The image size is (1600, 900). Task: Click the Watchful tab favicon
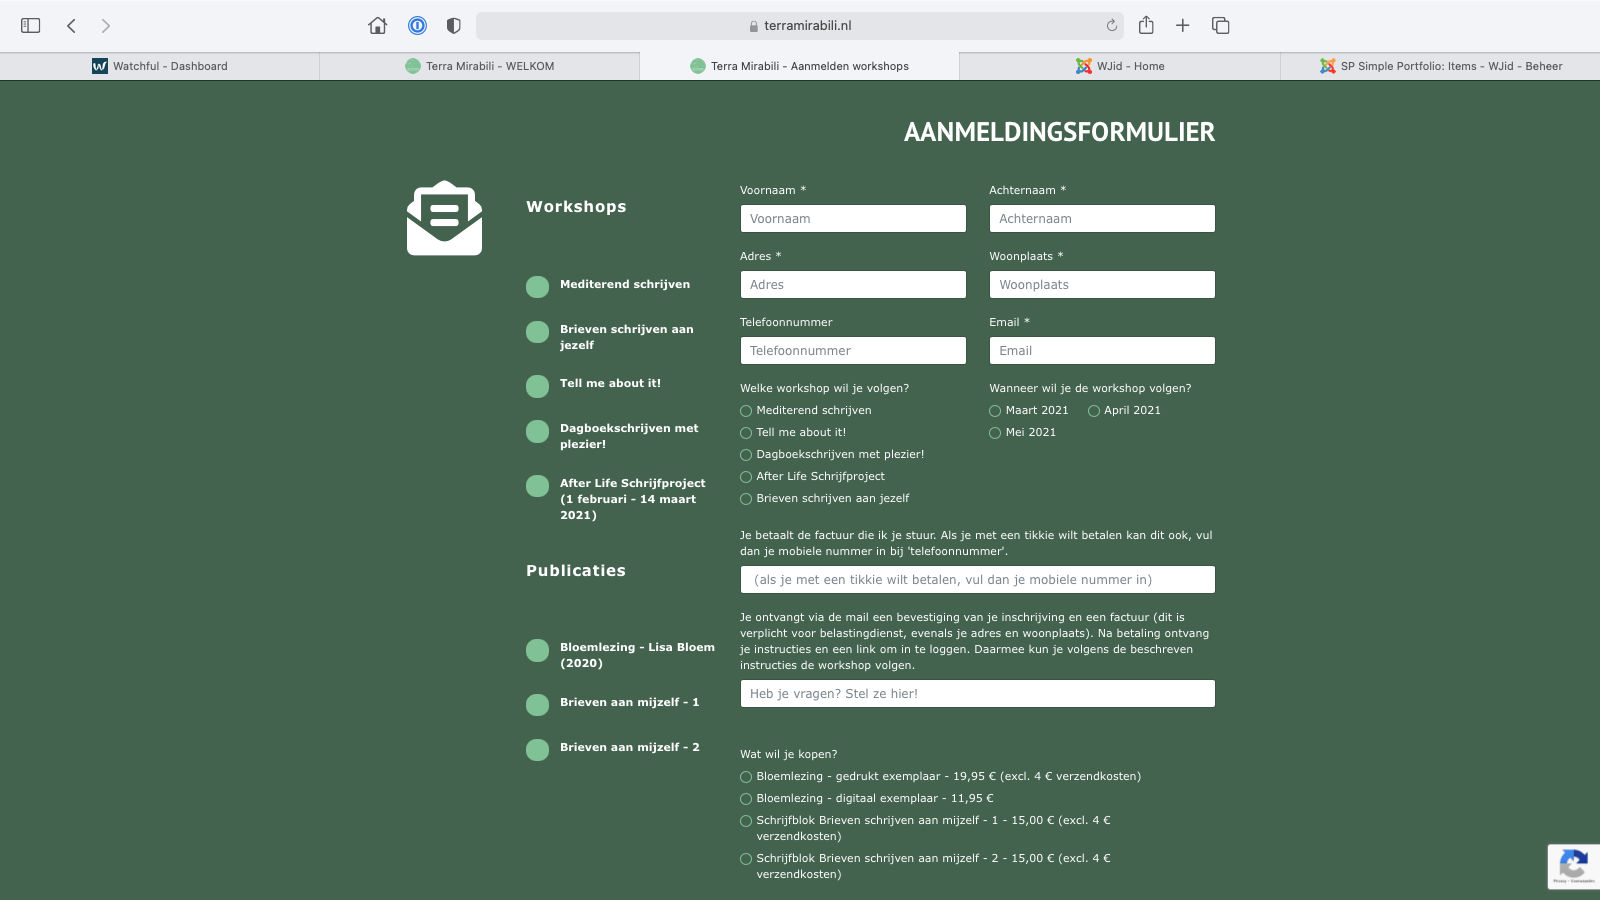(x=100, y=66)
